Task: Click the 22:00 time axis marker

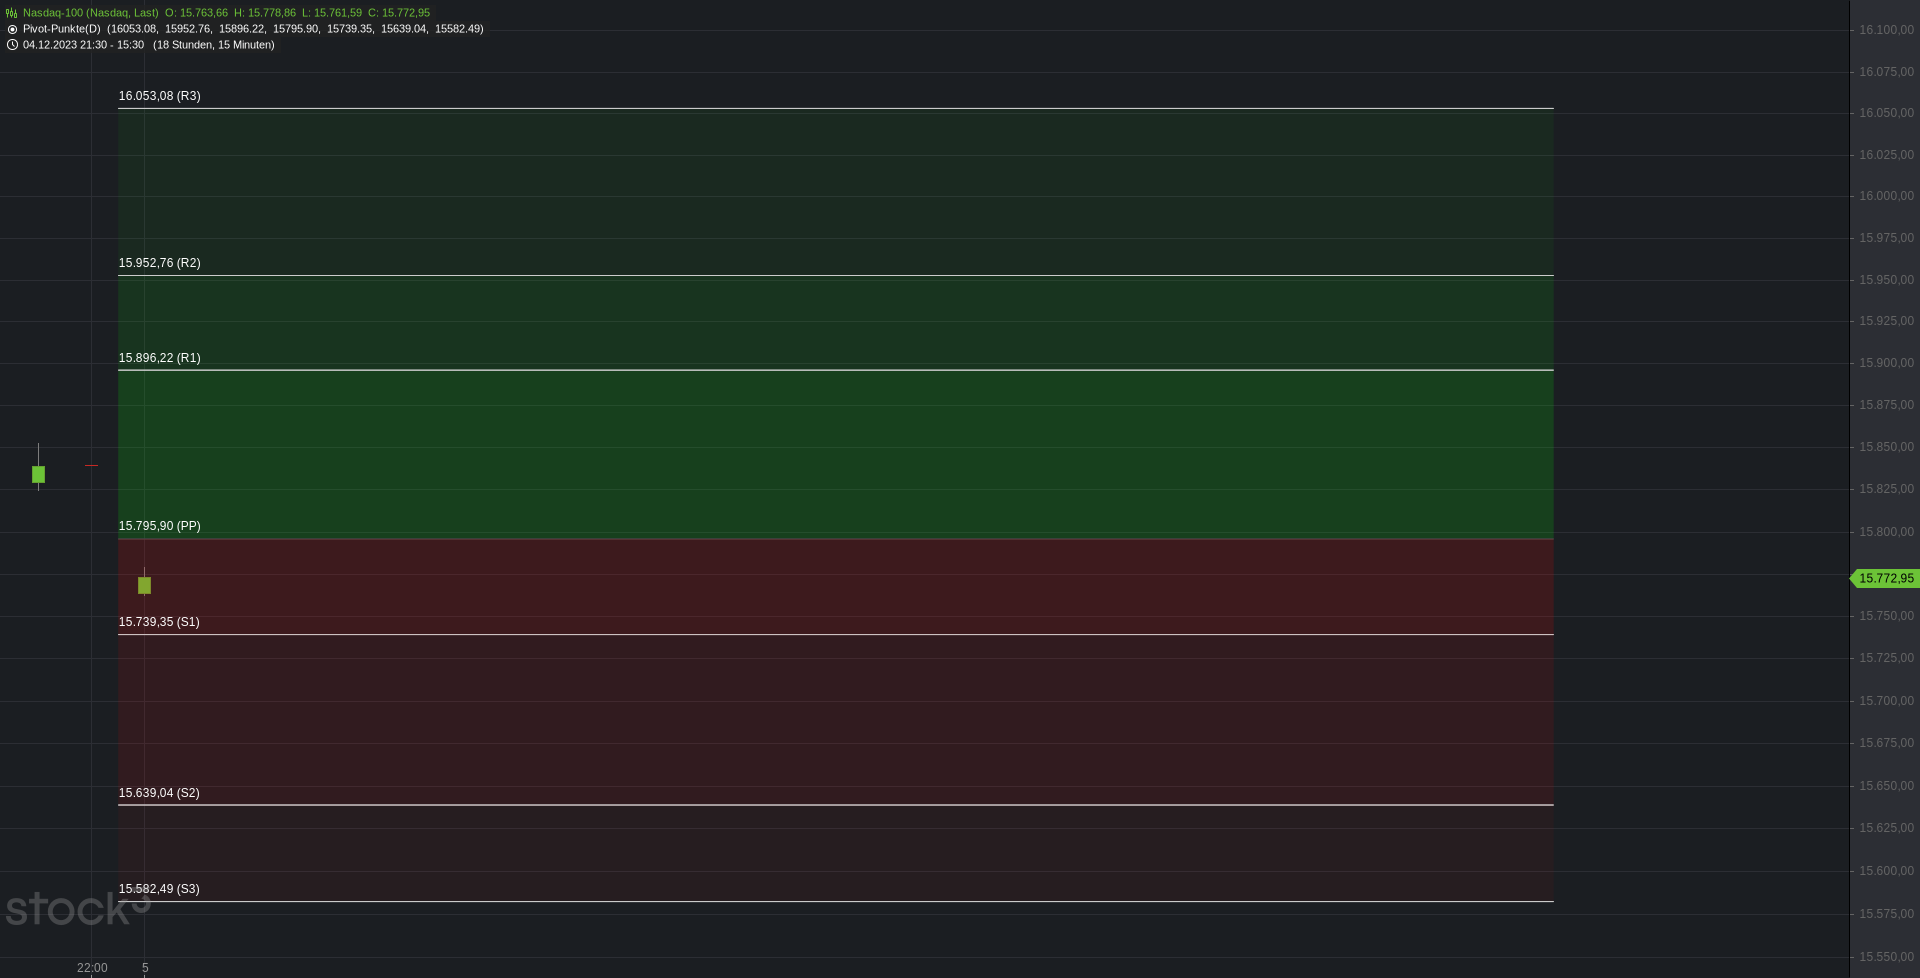Action: tap(92, 968)
